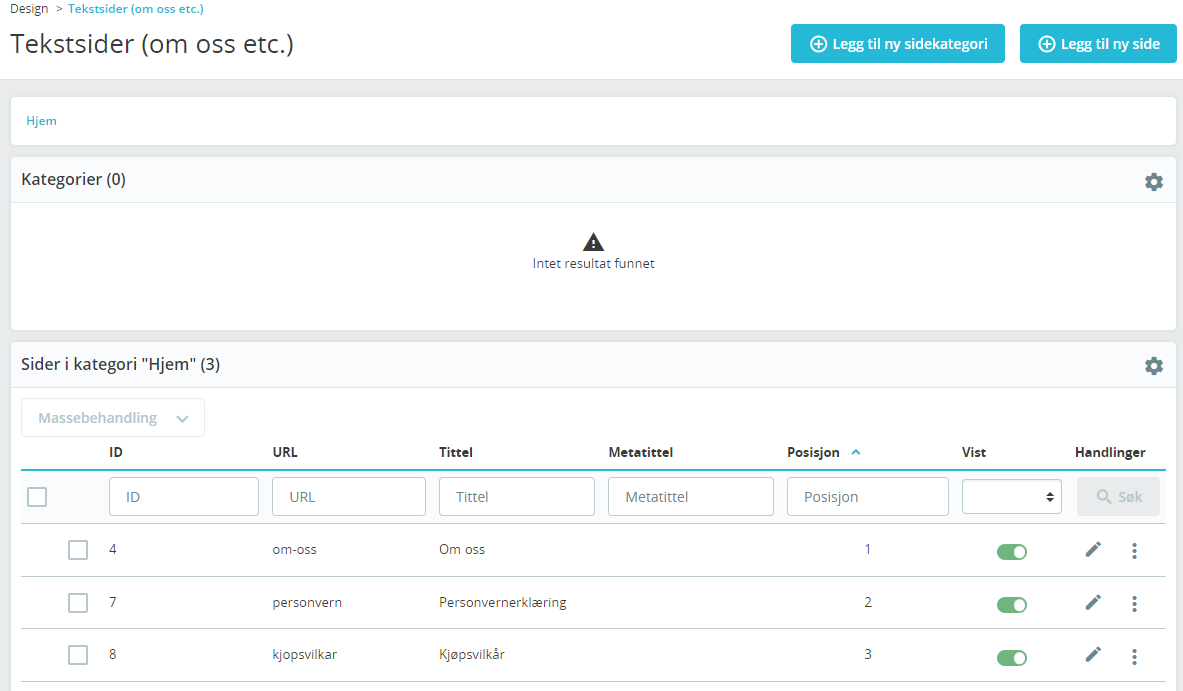This screenshot has height=691, width=1183.
Task: Sort table by Metatittel column header
Action: (x=641, y=452)
